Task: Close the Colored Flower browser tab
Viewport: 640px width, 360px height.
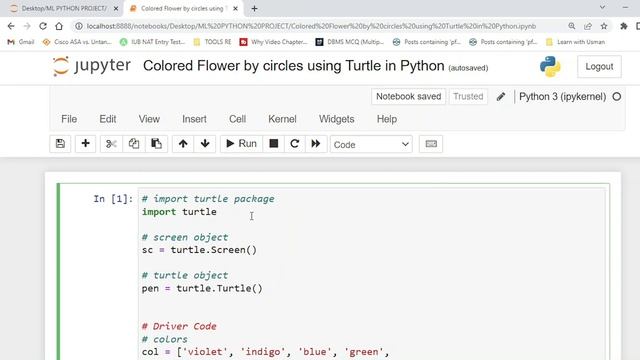Action: click(x=235, y=9)
